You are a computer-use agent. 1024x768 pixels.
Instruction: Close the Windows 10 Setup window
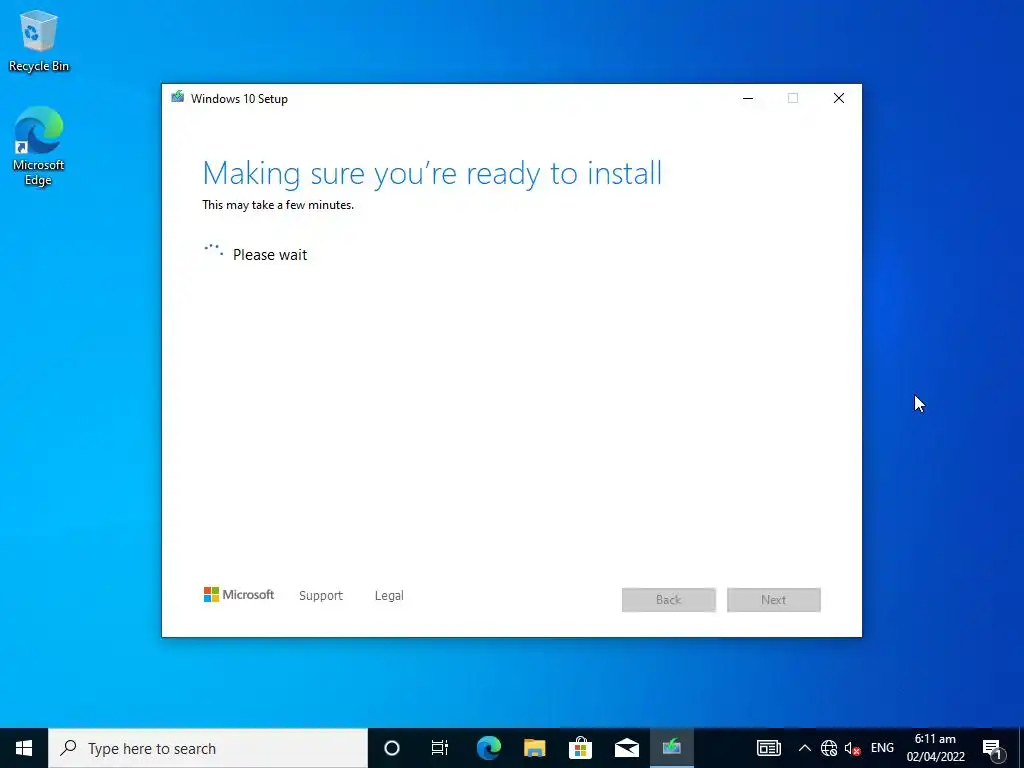839,98
